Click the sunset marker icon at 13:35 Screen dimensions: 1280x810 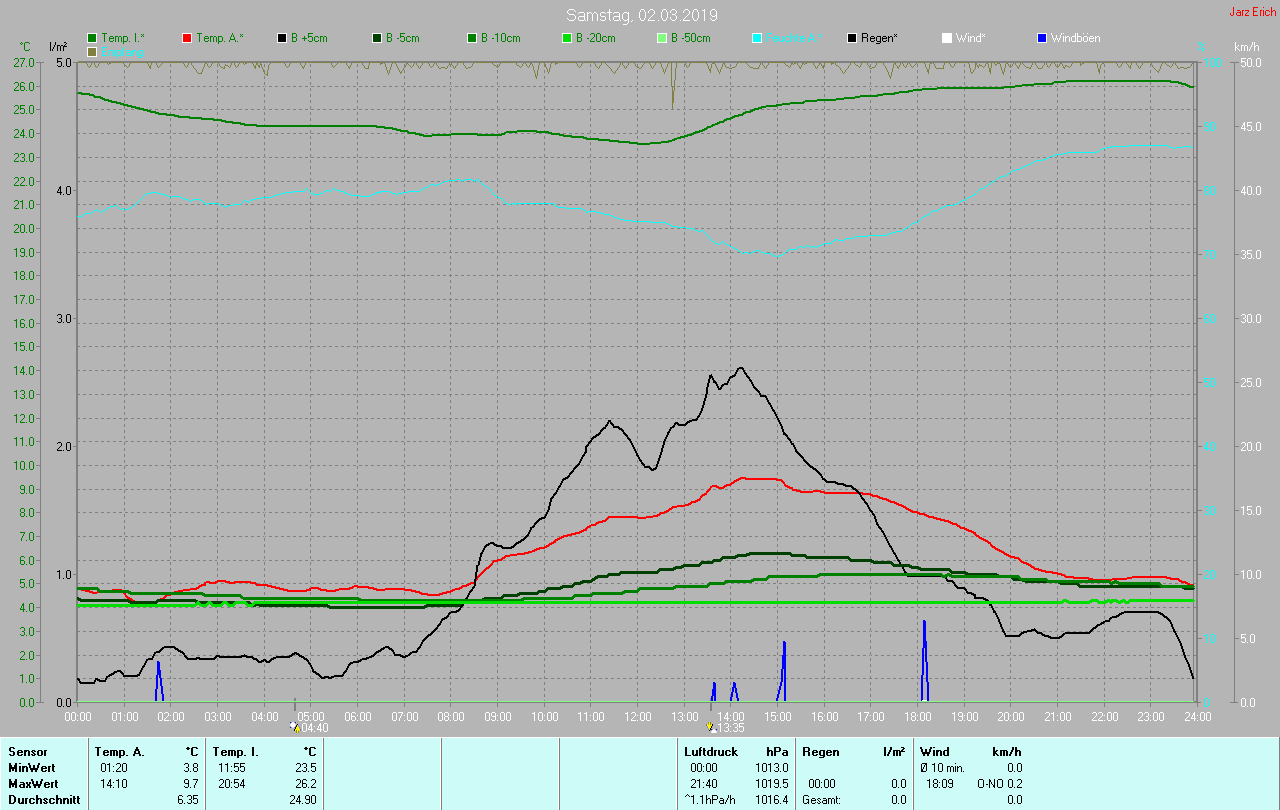coord(711,727)
